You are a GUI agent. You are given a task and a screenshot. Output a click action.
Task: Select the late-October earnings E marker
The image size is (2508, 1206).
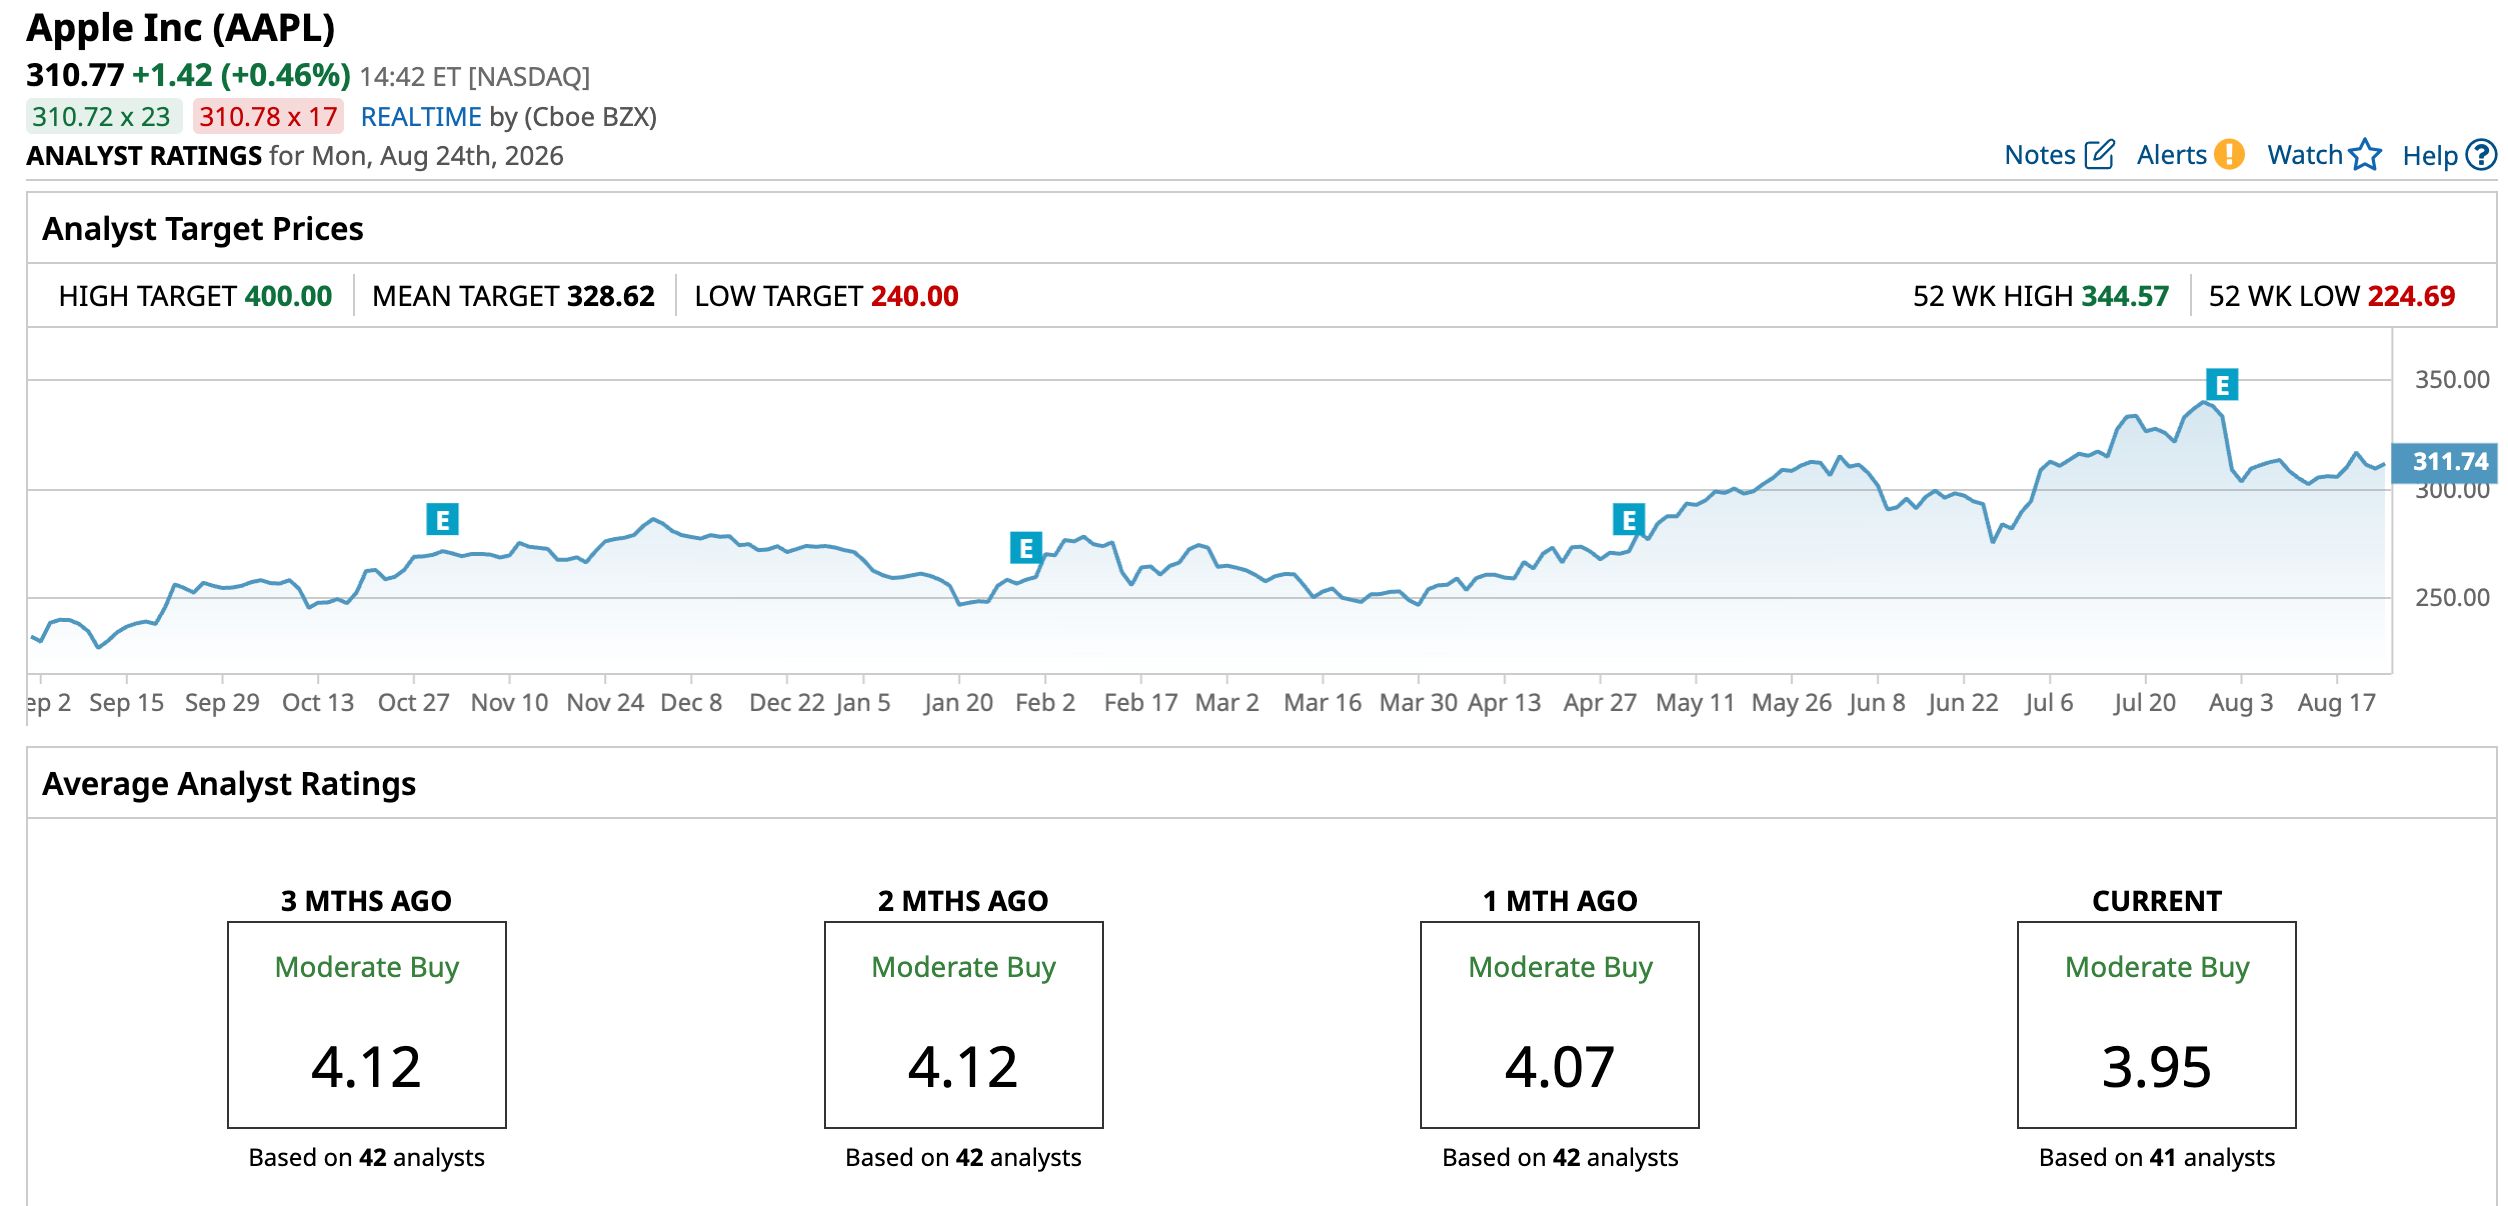(442, 520)
